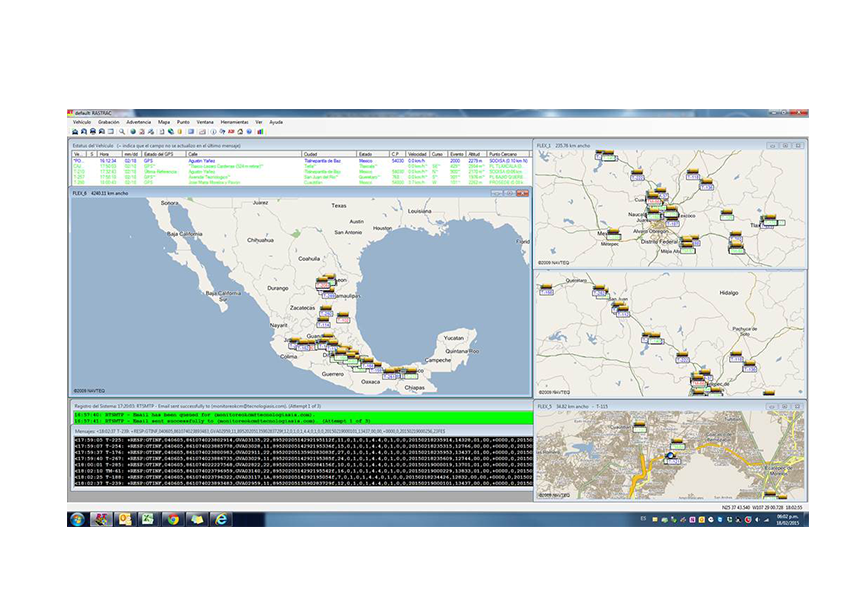Open the Windows Start menu orb
Screen dimensions: 843x600
click(77, 519)
